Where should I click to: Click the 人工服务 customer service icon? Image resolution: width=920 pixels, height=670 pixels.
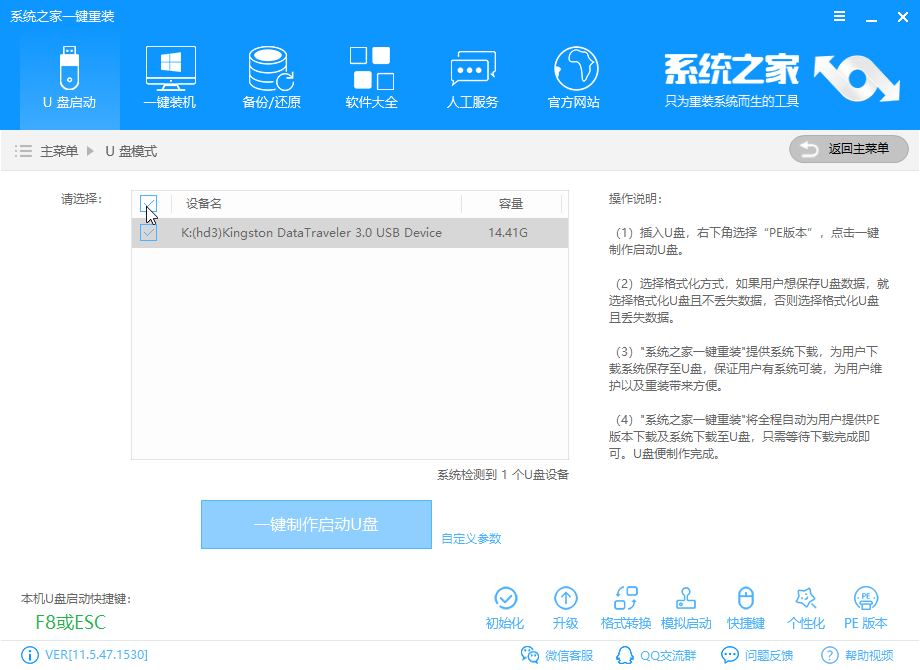pyautogui.click(x=472, y=75)
